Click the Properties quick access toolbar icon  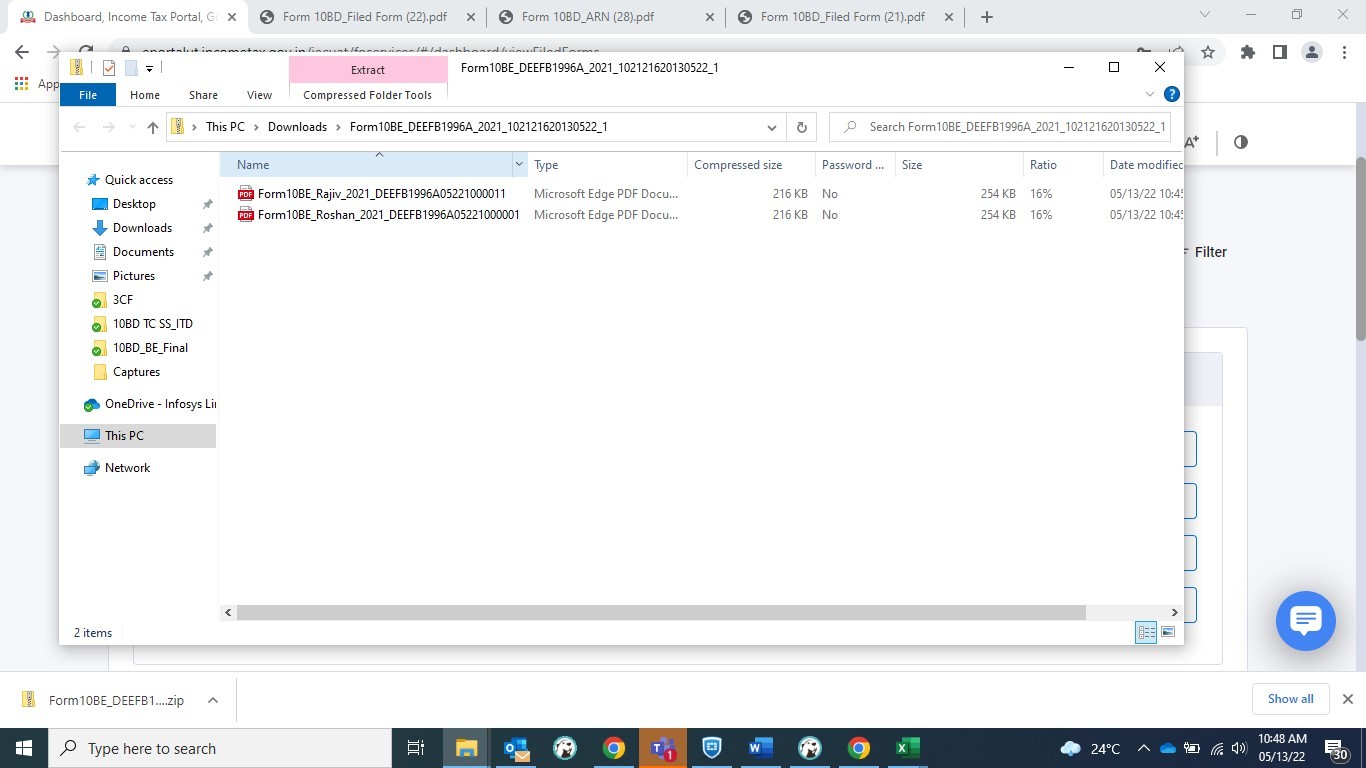point(109,68)
